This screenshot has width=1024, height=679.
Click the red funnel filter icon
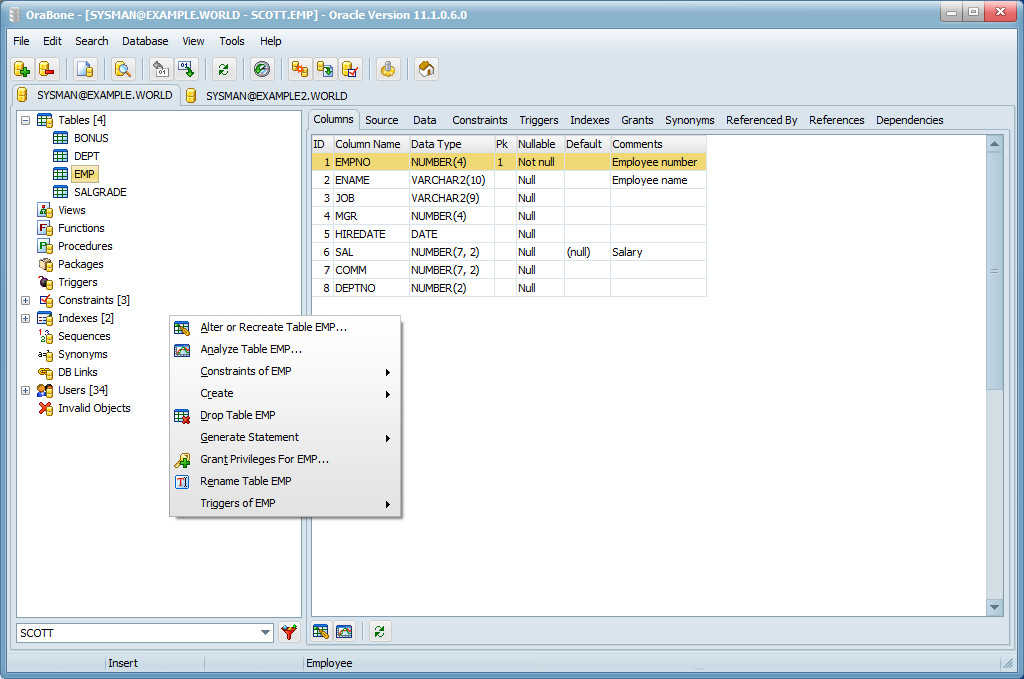coord(289,632)
